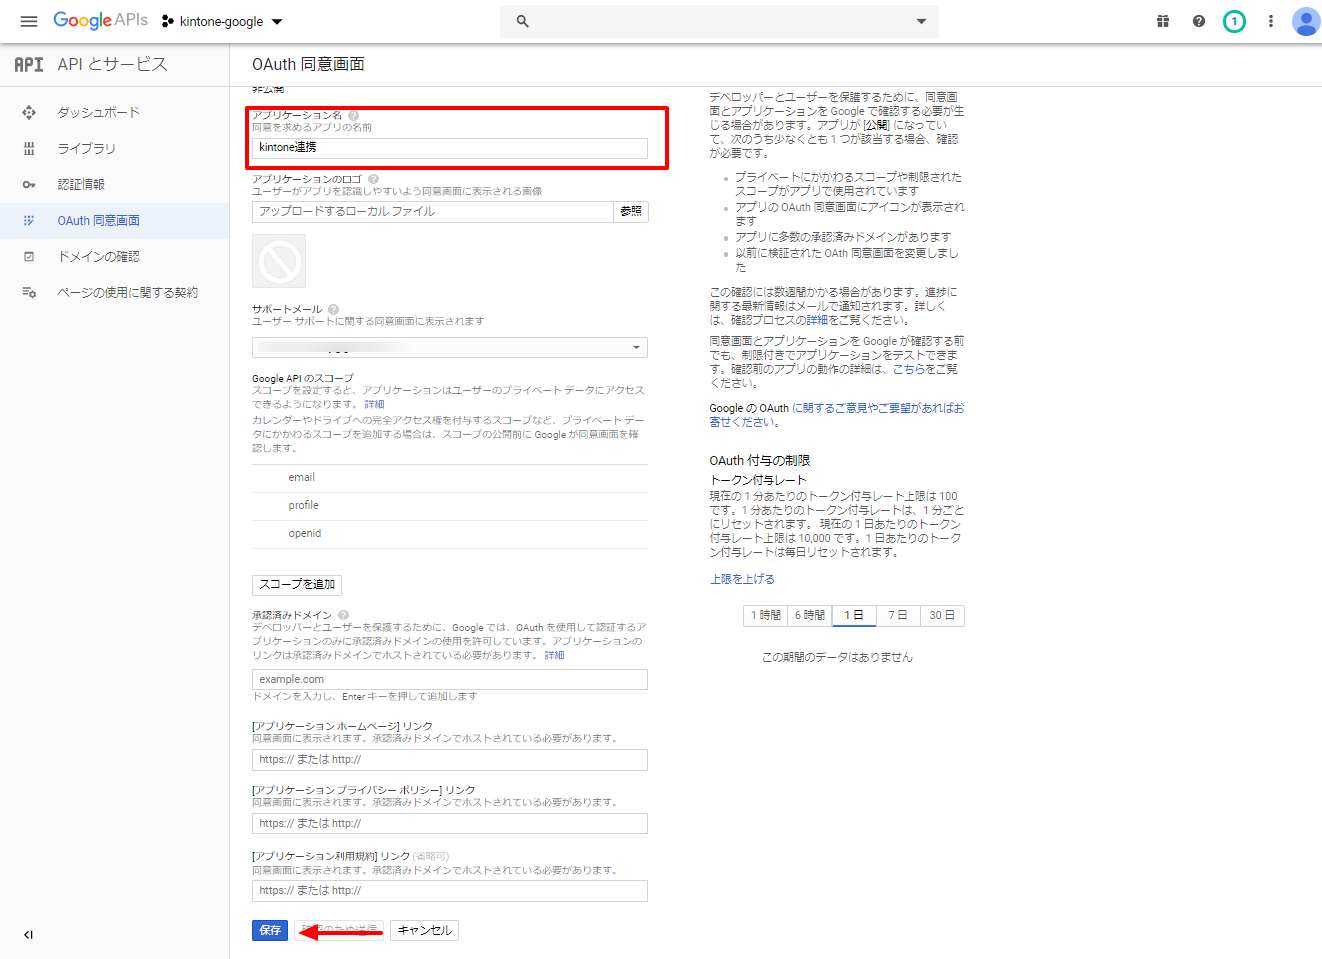Switch to the 30 日 range tab
Viewport: 1322px width, 959px height.
tap(942, 615)
